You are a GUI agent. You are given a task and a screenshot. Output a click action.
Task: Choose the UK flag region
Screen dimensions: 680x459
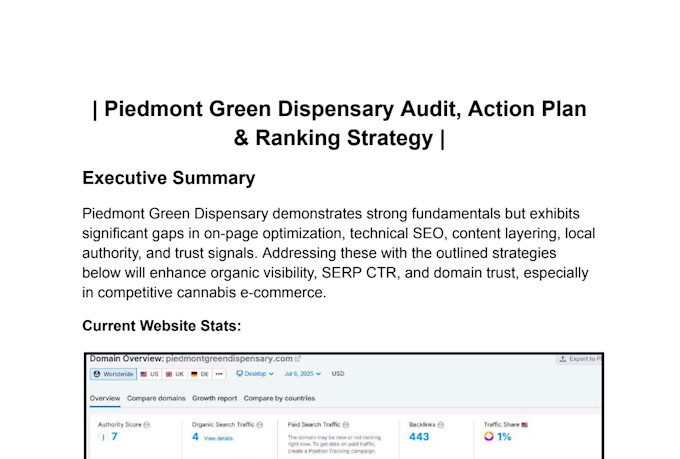[175, 374]
